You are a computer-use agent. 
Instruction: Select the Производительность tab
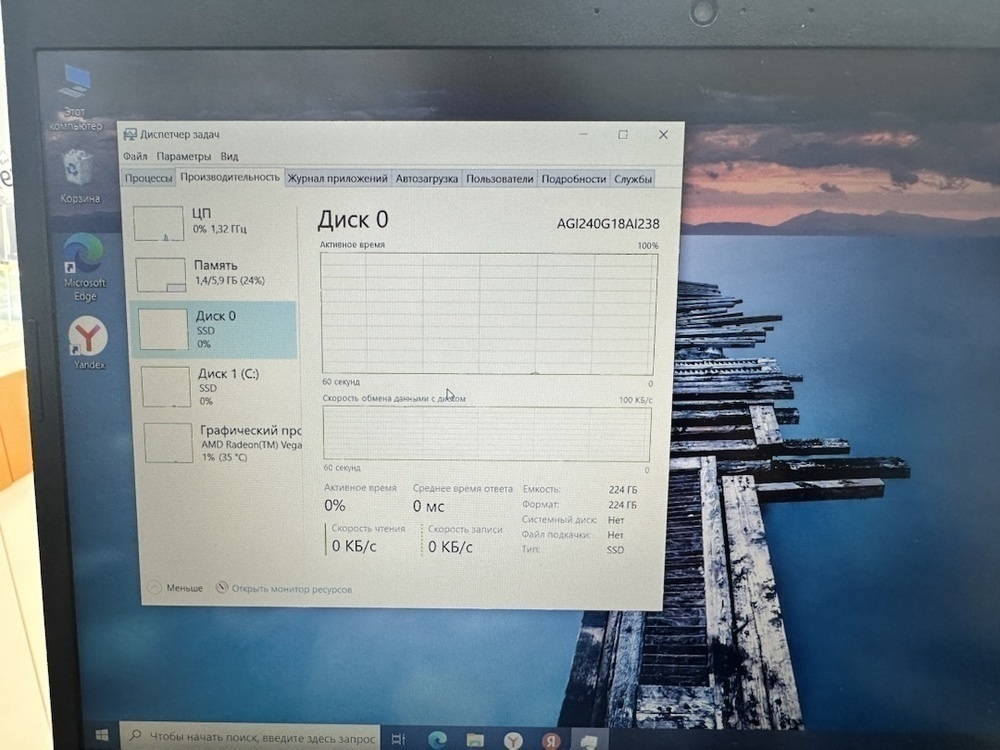tap(230, 177)
